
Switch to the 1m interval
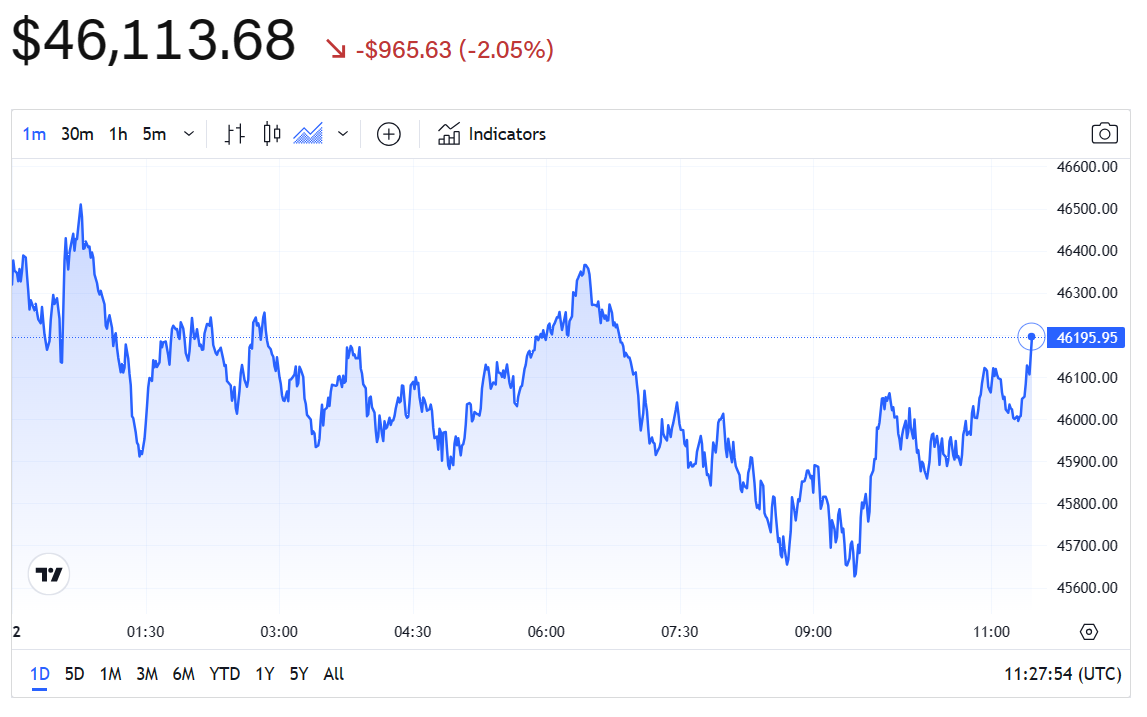[35, 134]
